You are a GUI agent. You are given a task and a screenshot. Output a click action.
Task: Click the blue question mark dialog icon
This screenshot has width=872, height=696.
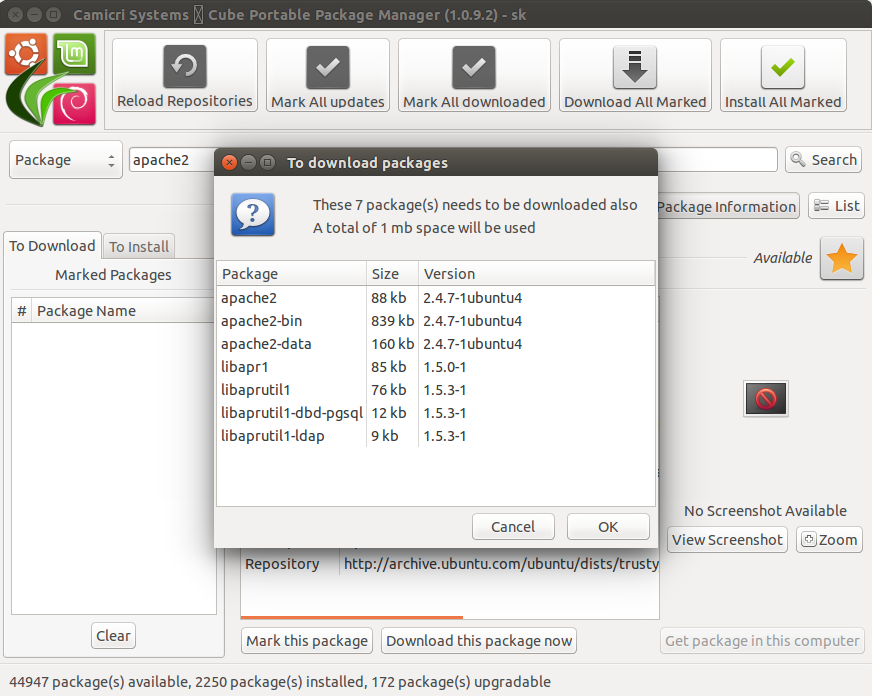(253, 215)
